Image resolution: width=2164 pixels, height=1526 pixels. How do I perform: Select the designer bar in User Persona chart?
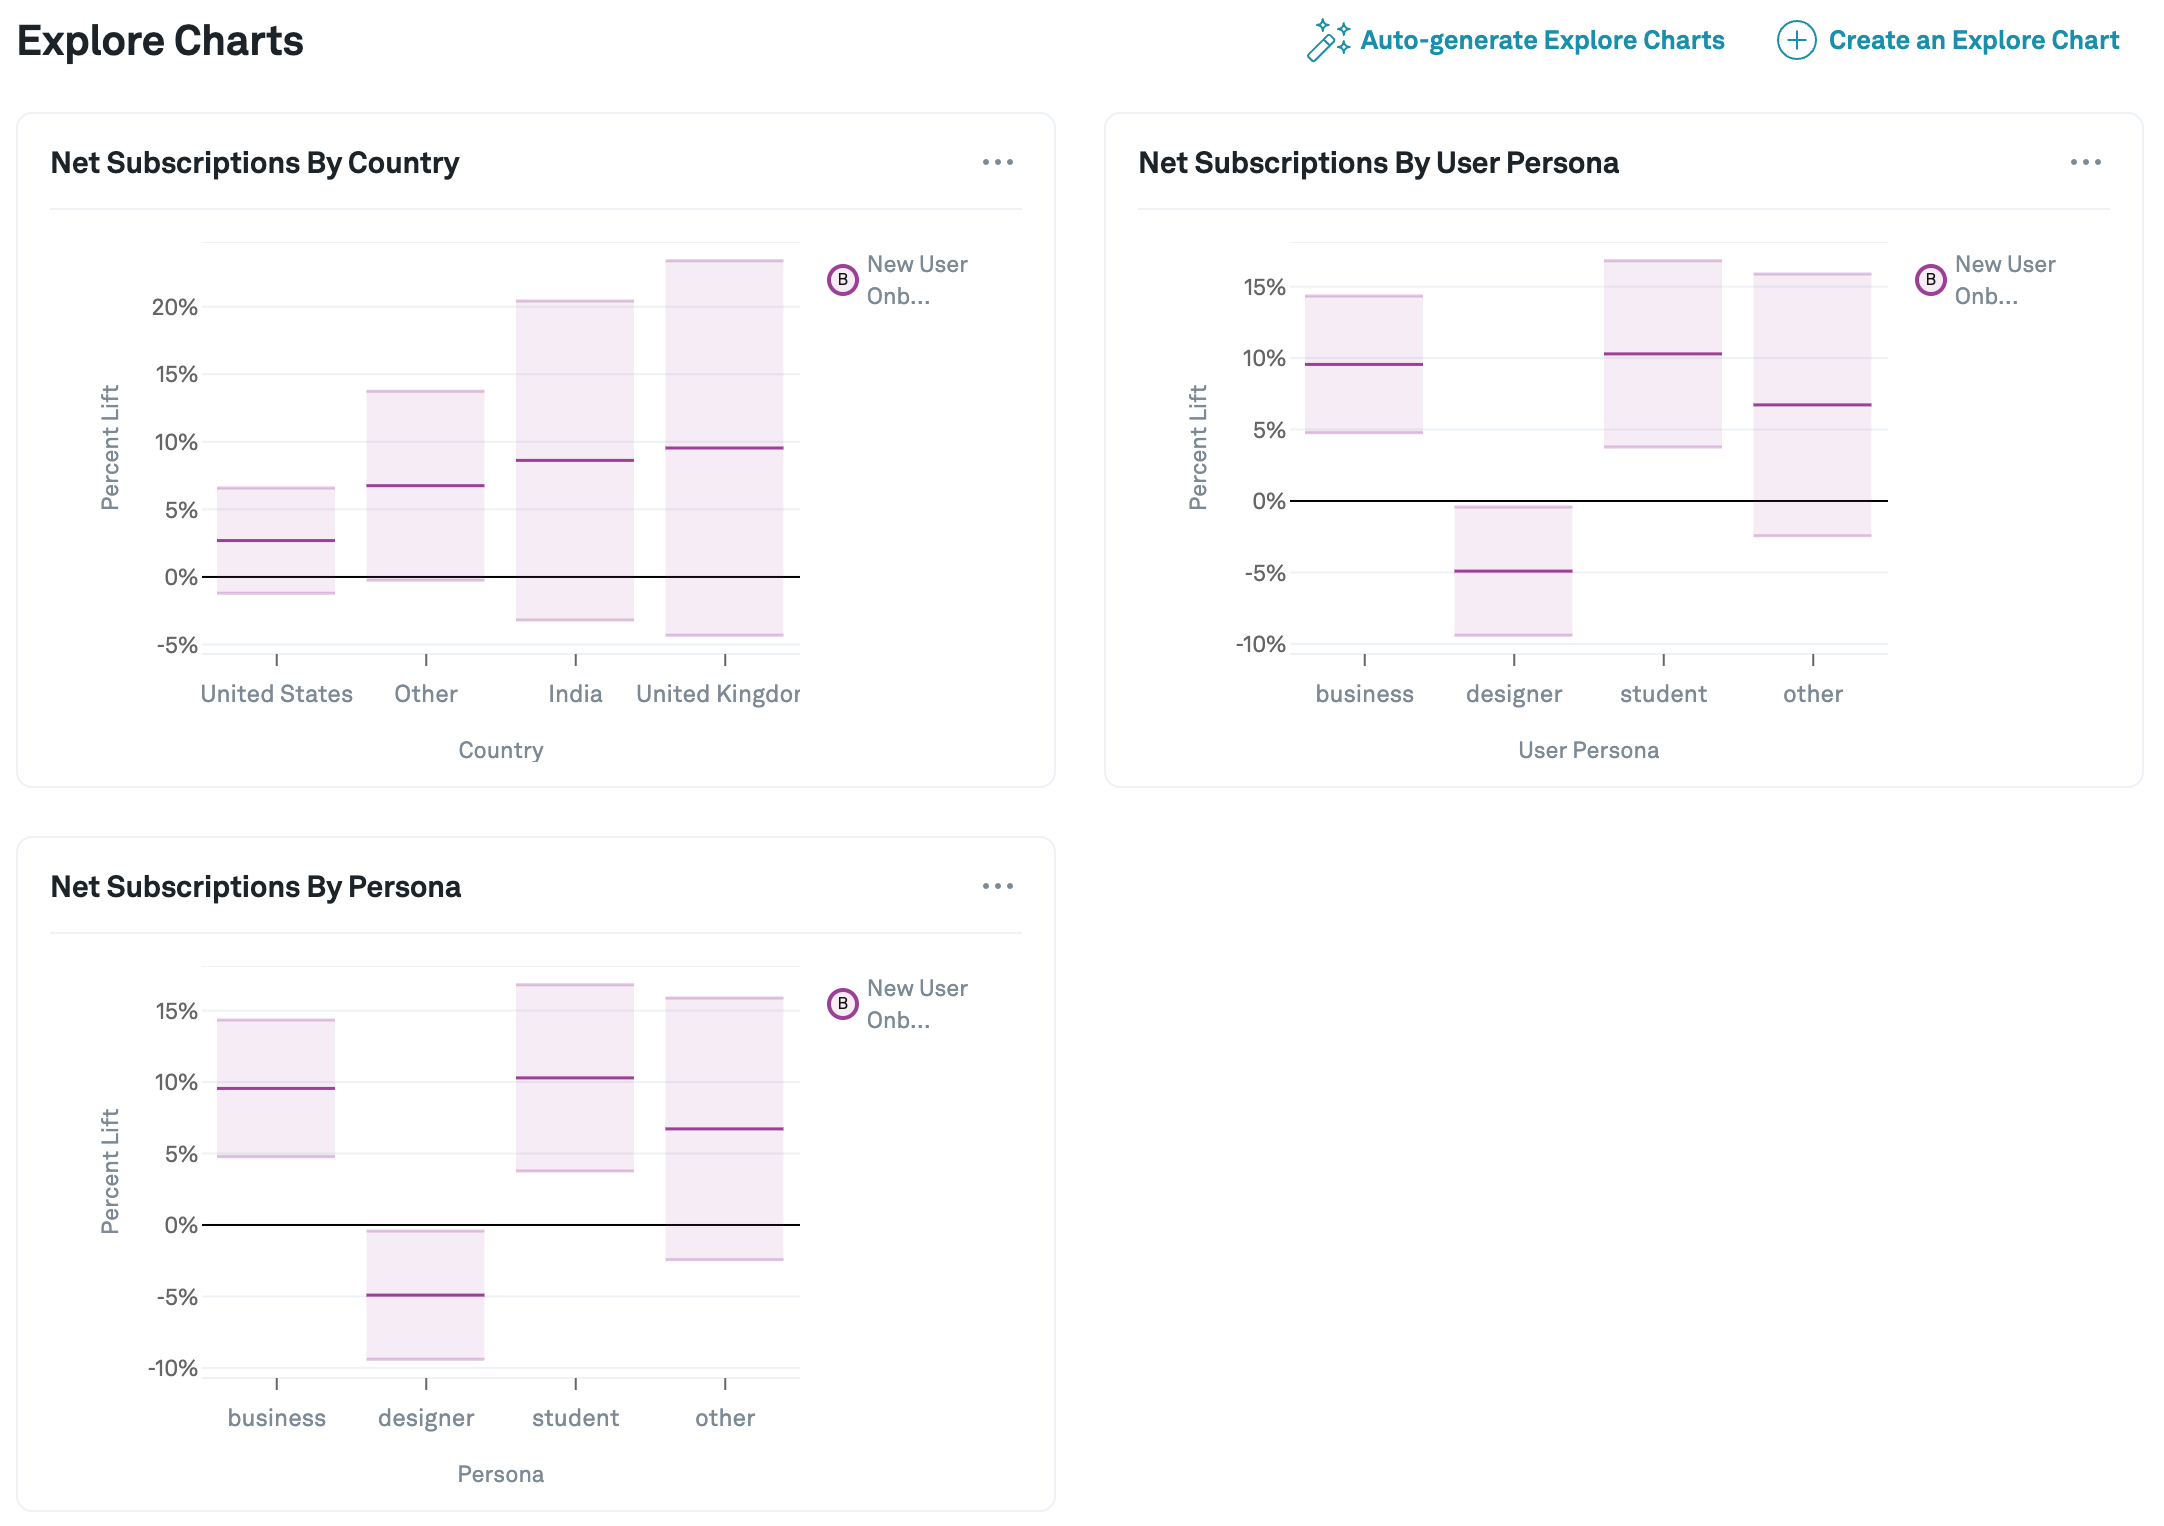pos(1513,571)
